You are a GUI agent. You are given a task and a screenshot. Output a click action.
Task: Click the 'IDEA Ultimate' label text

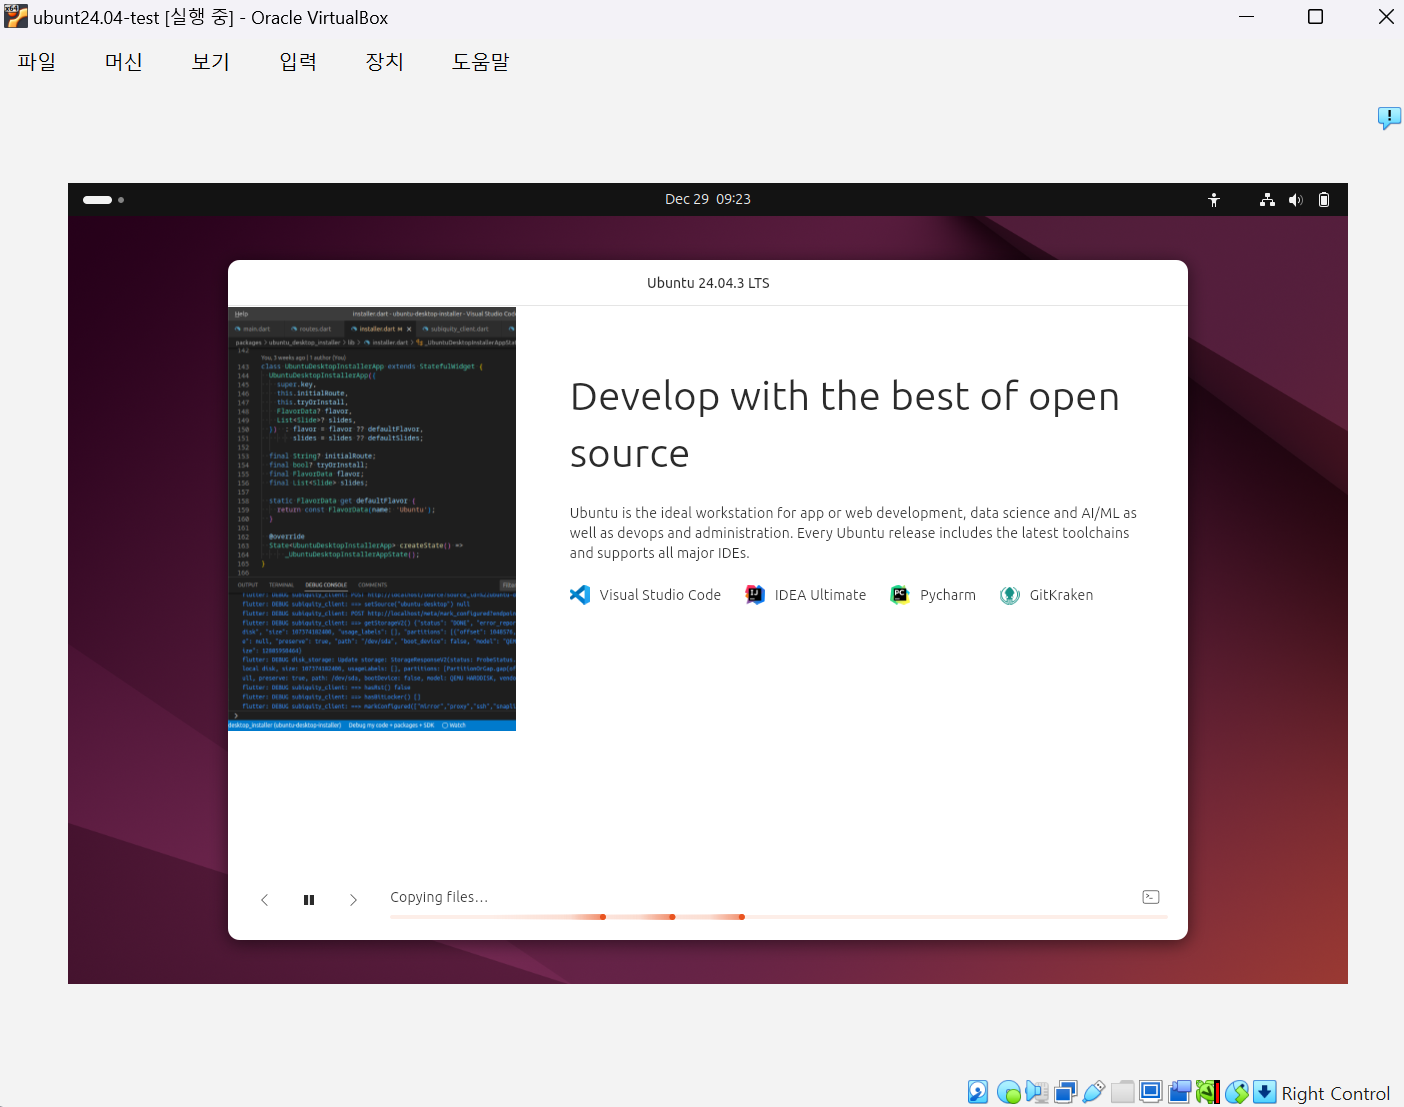[820, 595]
